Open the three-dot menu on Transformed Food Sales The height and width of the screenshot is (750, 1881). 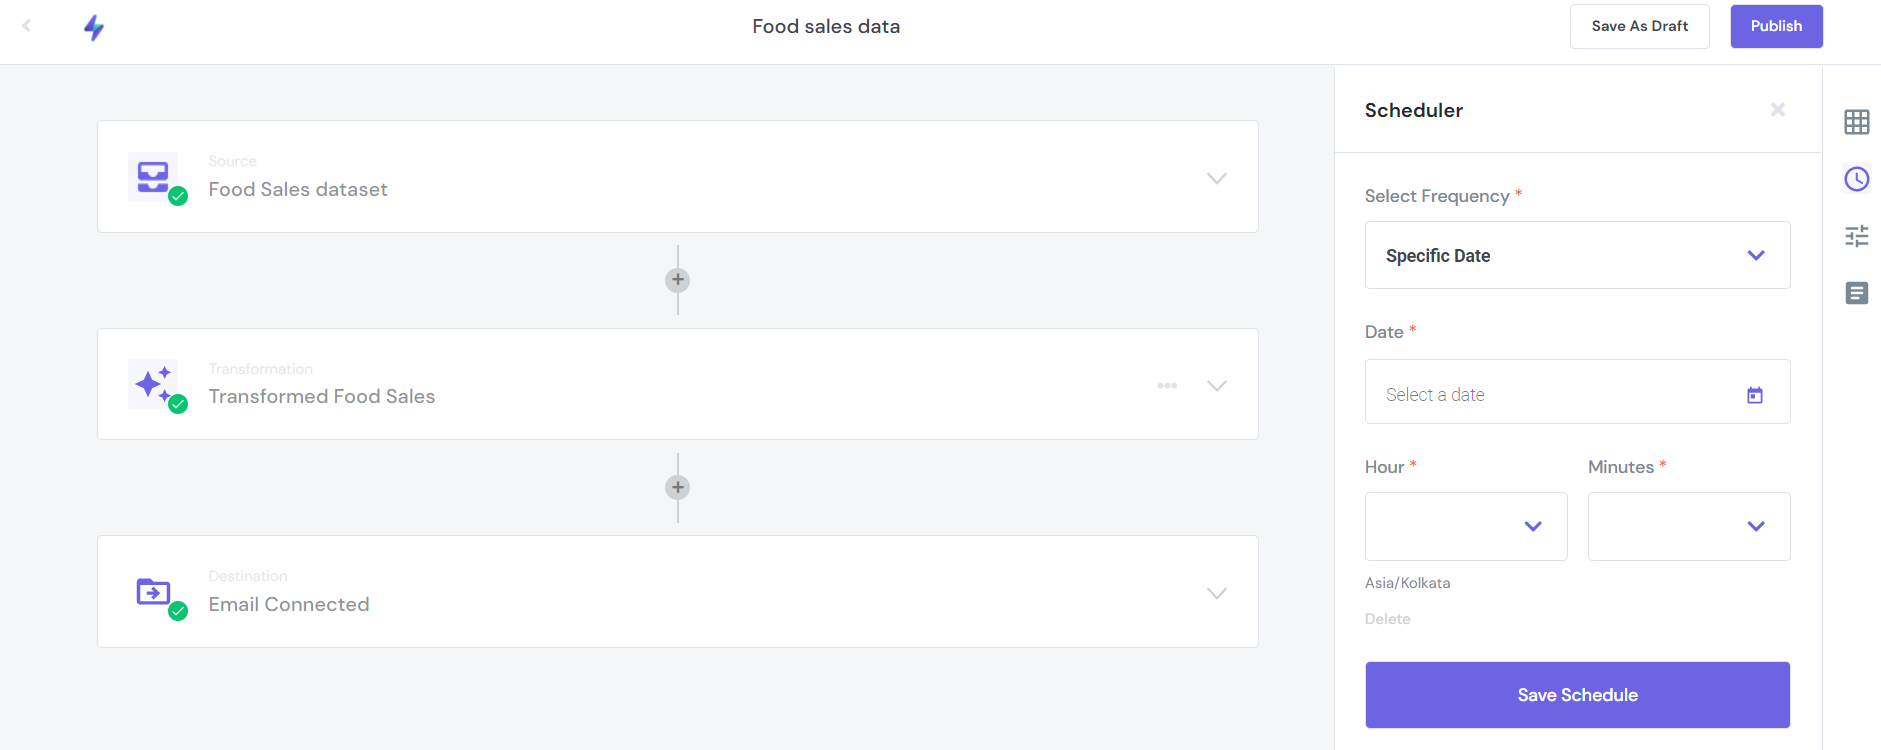pyautogui.click(x=1166, y=385)
